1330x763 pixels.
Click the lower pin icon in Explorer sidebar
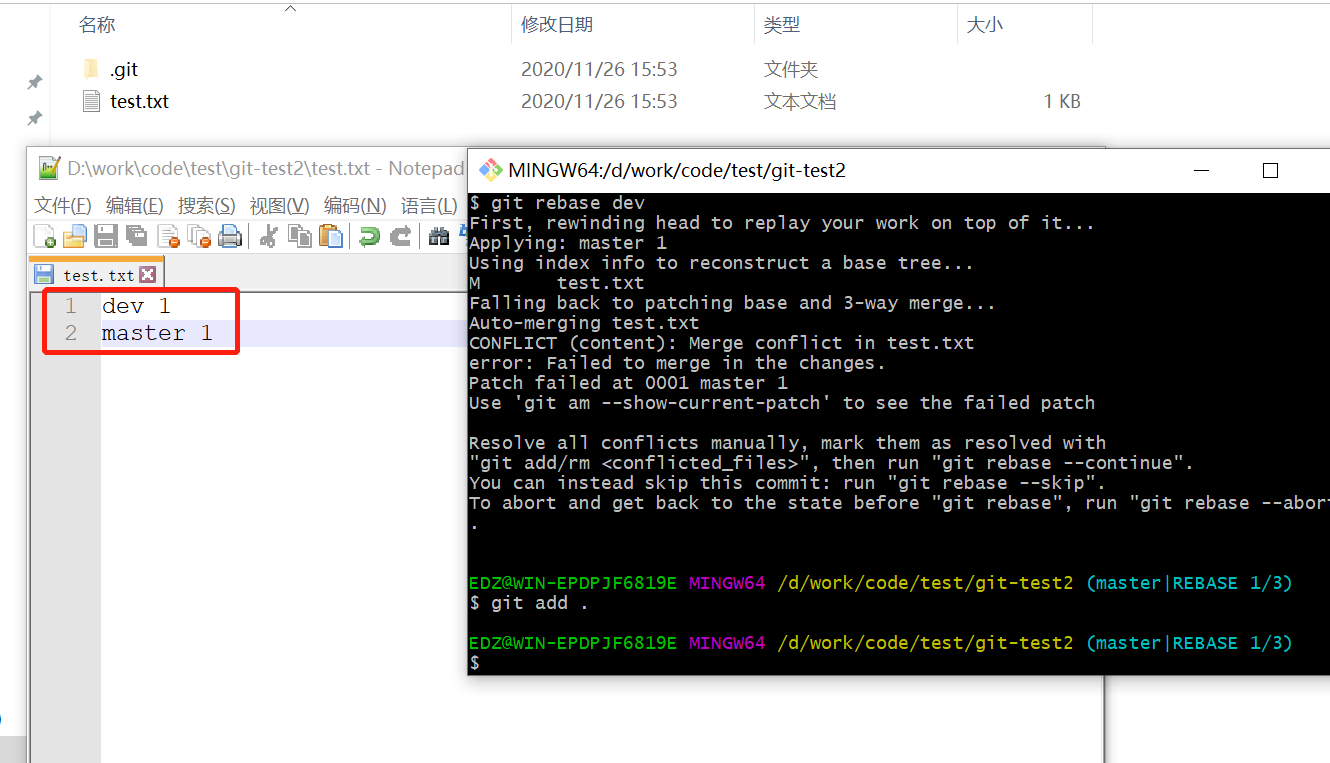[x=34, y=118]
